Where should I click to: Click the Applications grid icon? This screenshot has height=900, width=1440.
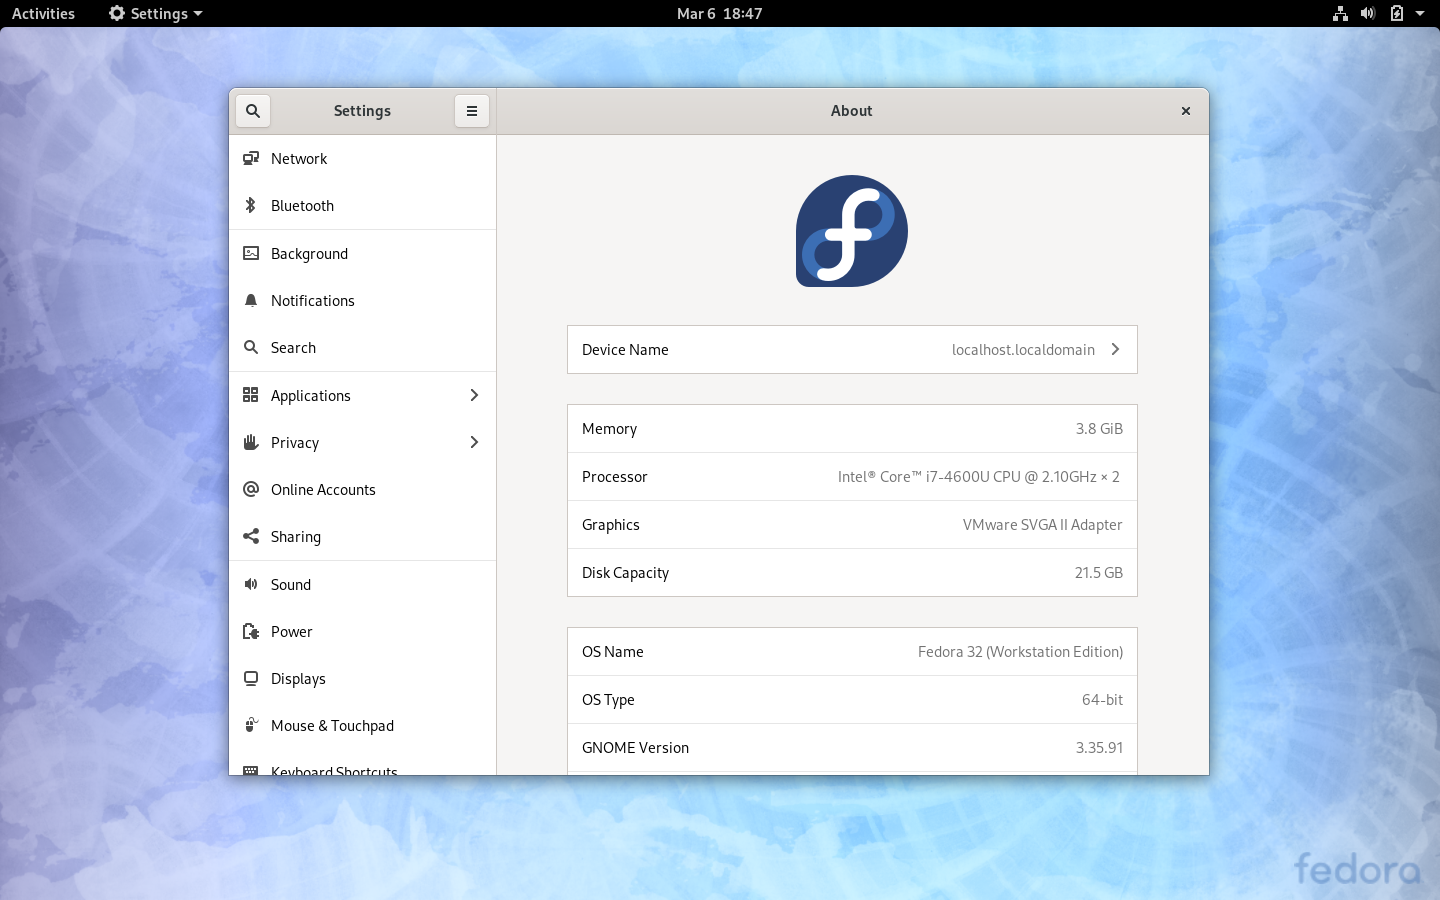click(x=251, y=395)
